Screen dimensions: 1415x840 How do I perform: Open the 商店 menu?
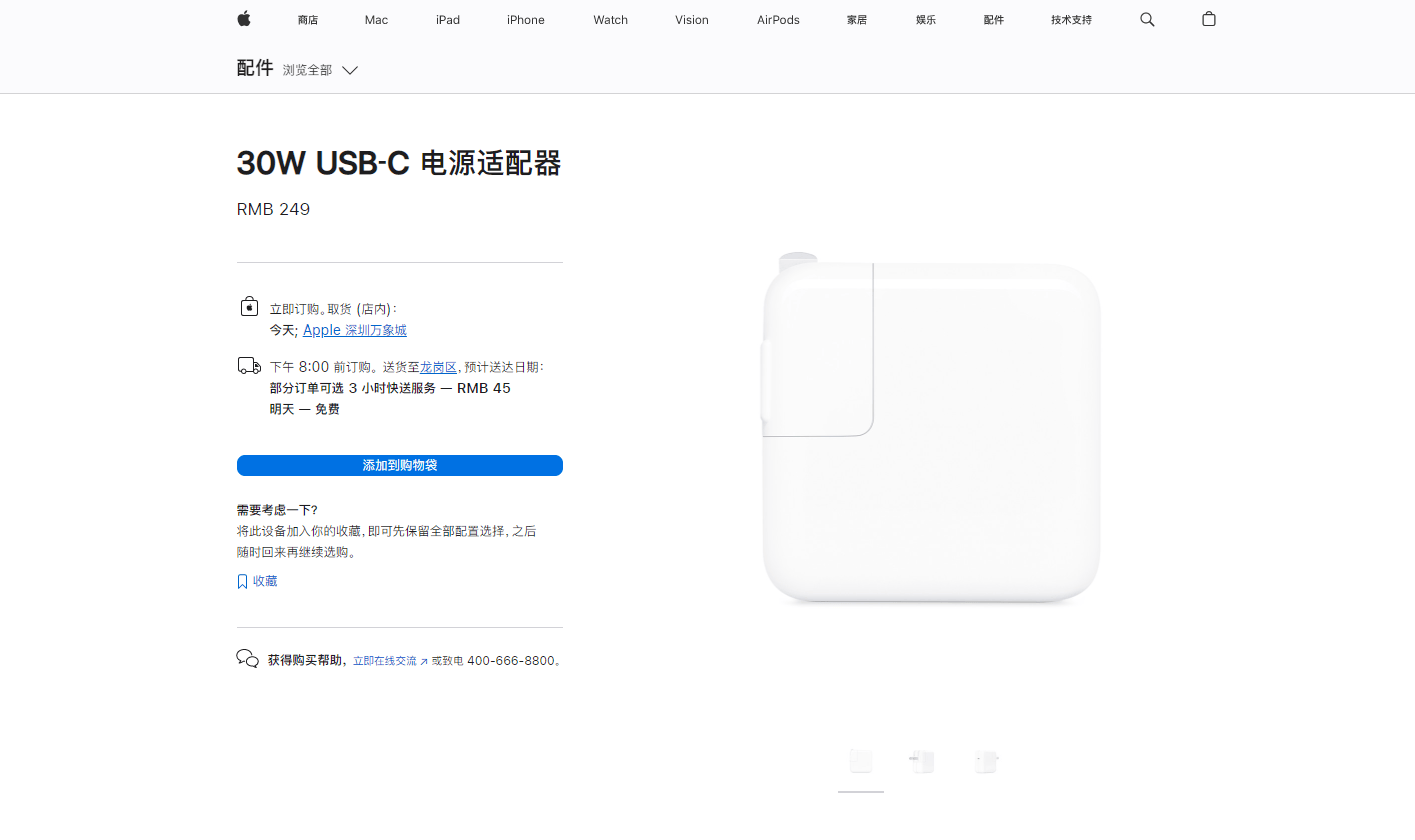(308, 20)
